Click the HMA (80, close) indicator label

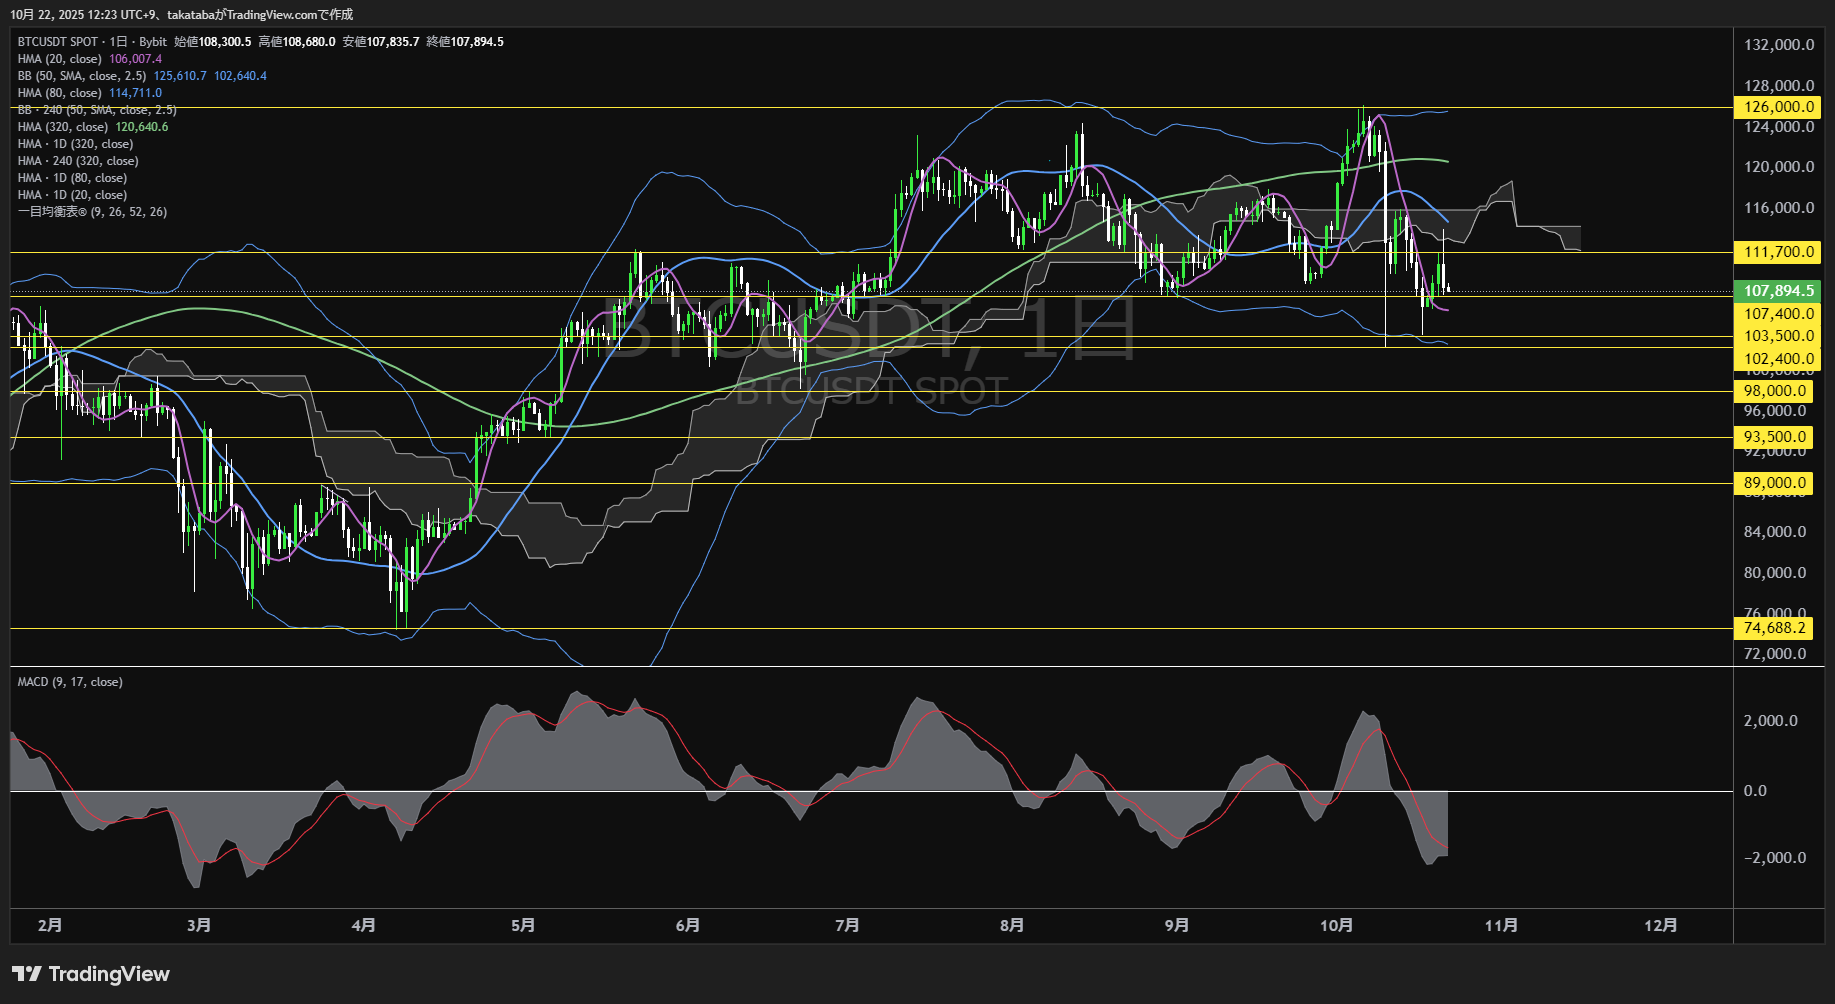60,93
